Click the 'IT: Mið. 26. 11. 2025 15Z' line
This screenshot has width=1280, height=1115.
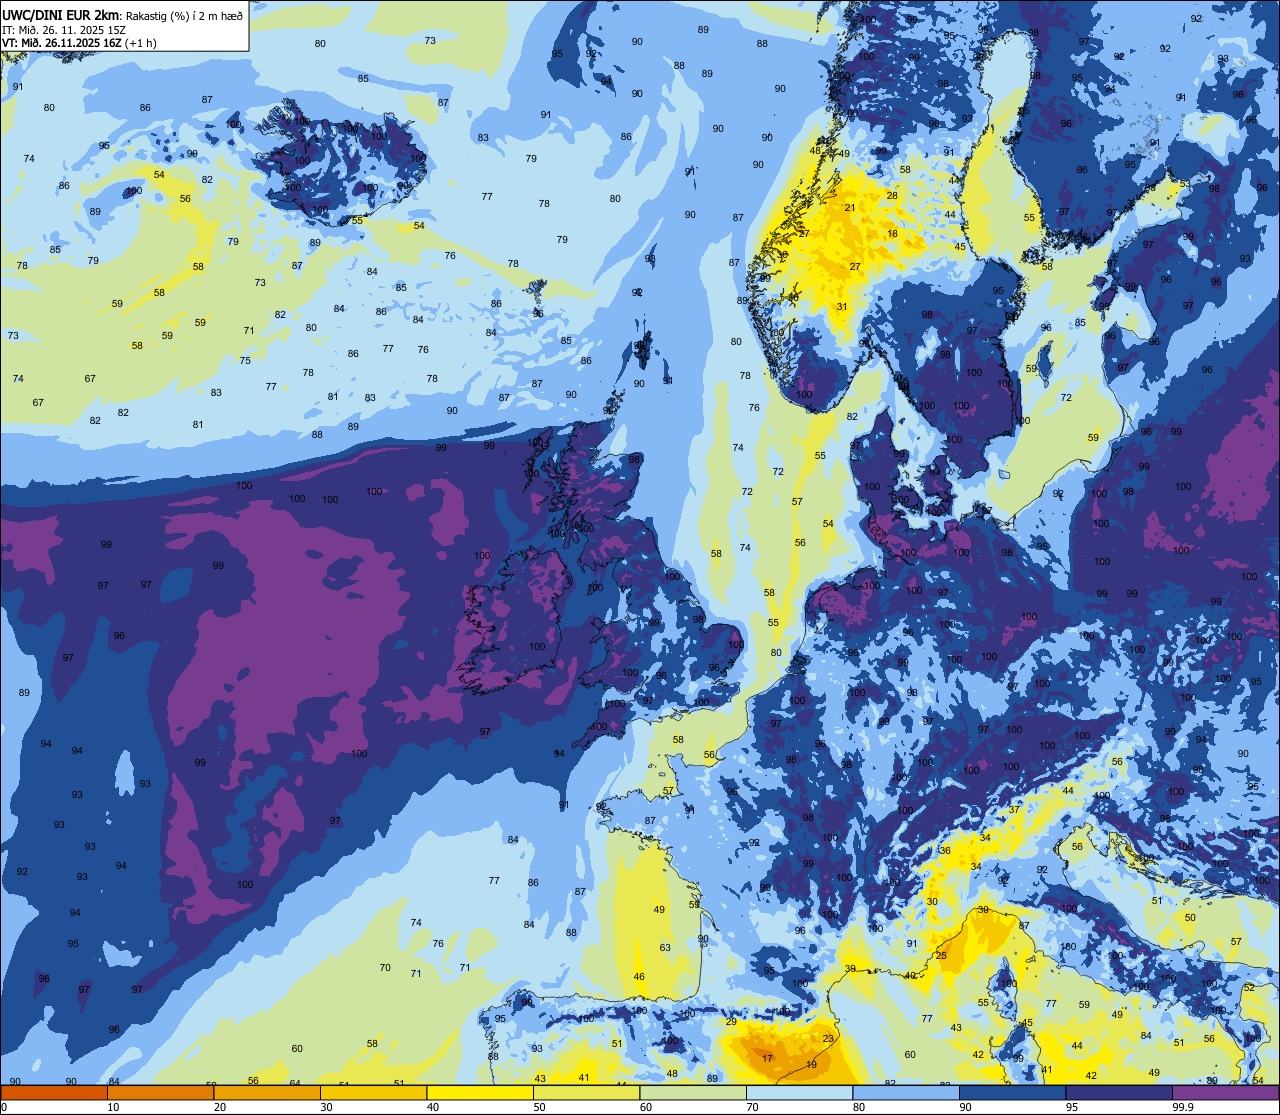point(64,29)
